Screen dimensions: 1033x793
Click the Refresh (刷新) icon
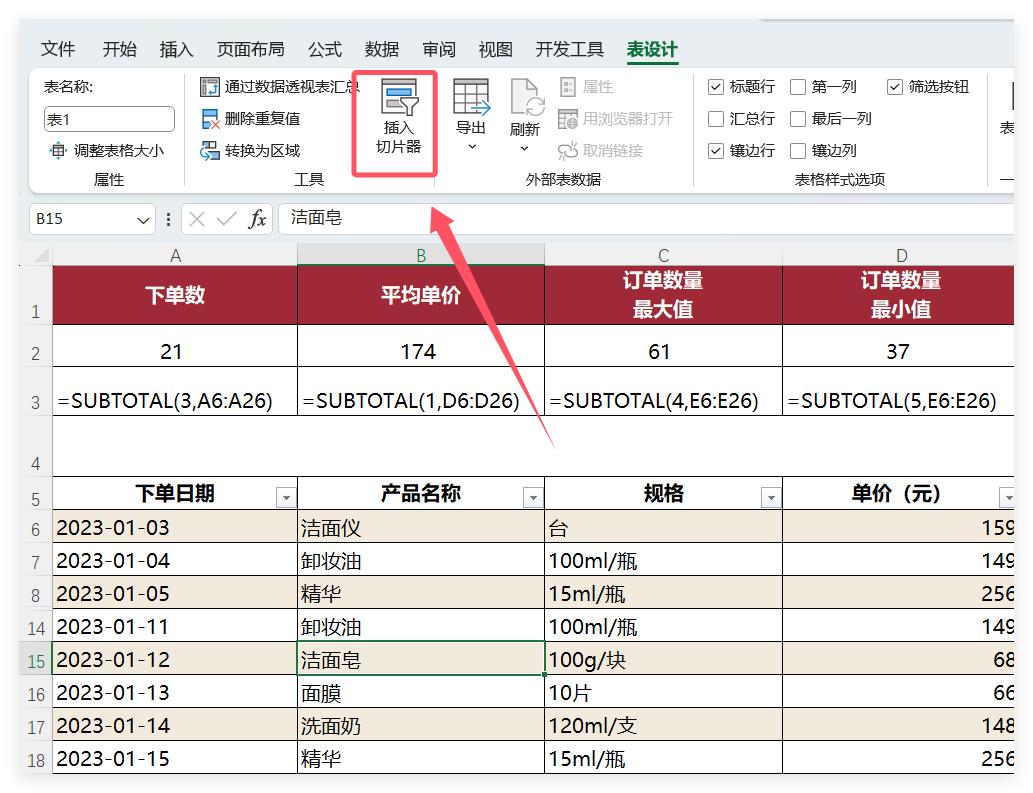click(x=526, y=97)
